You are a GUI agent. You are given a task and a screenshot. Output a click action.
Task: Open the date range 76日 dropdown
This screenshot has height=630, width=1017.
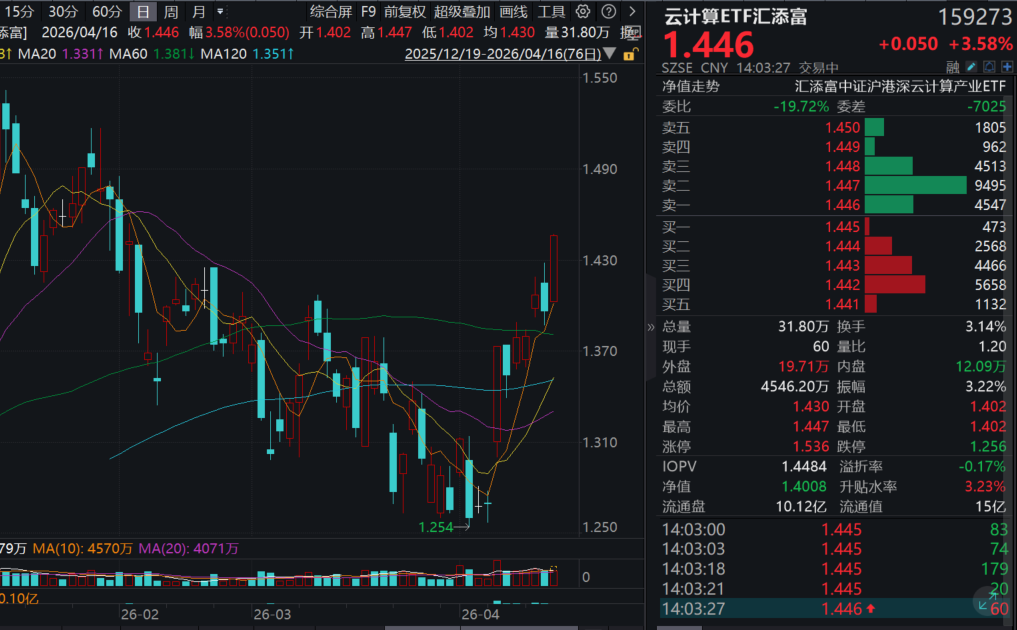(x=608, y=53)
